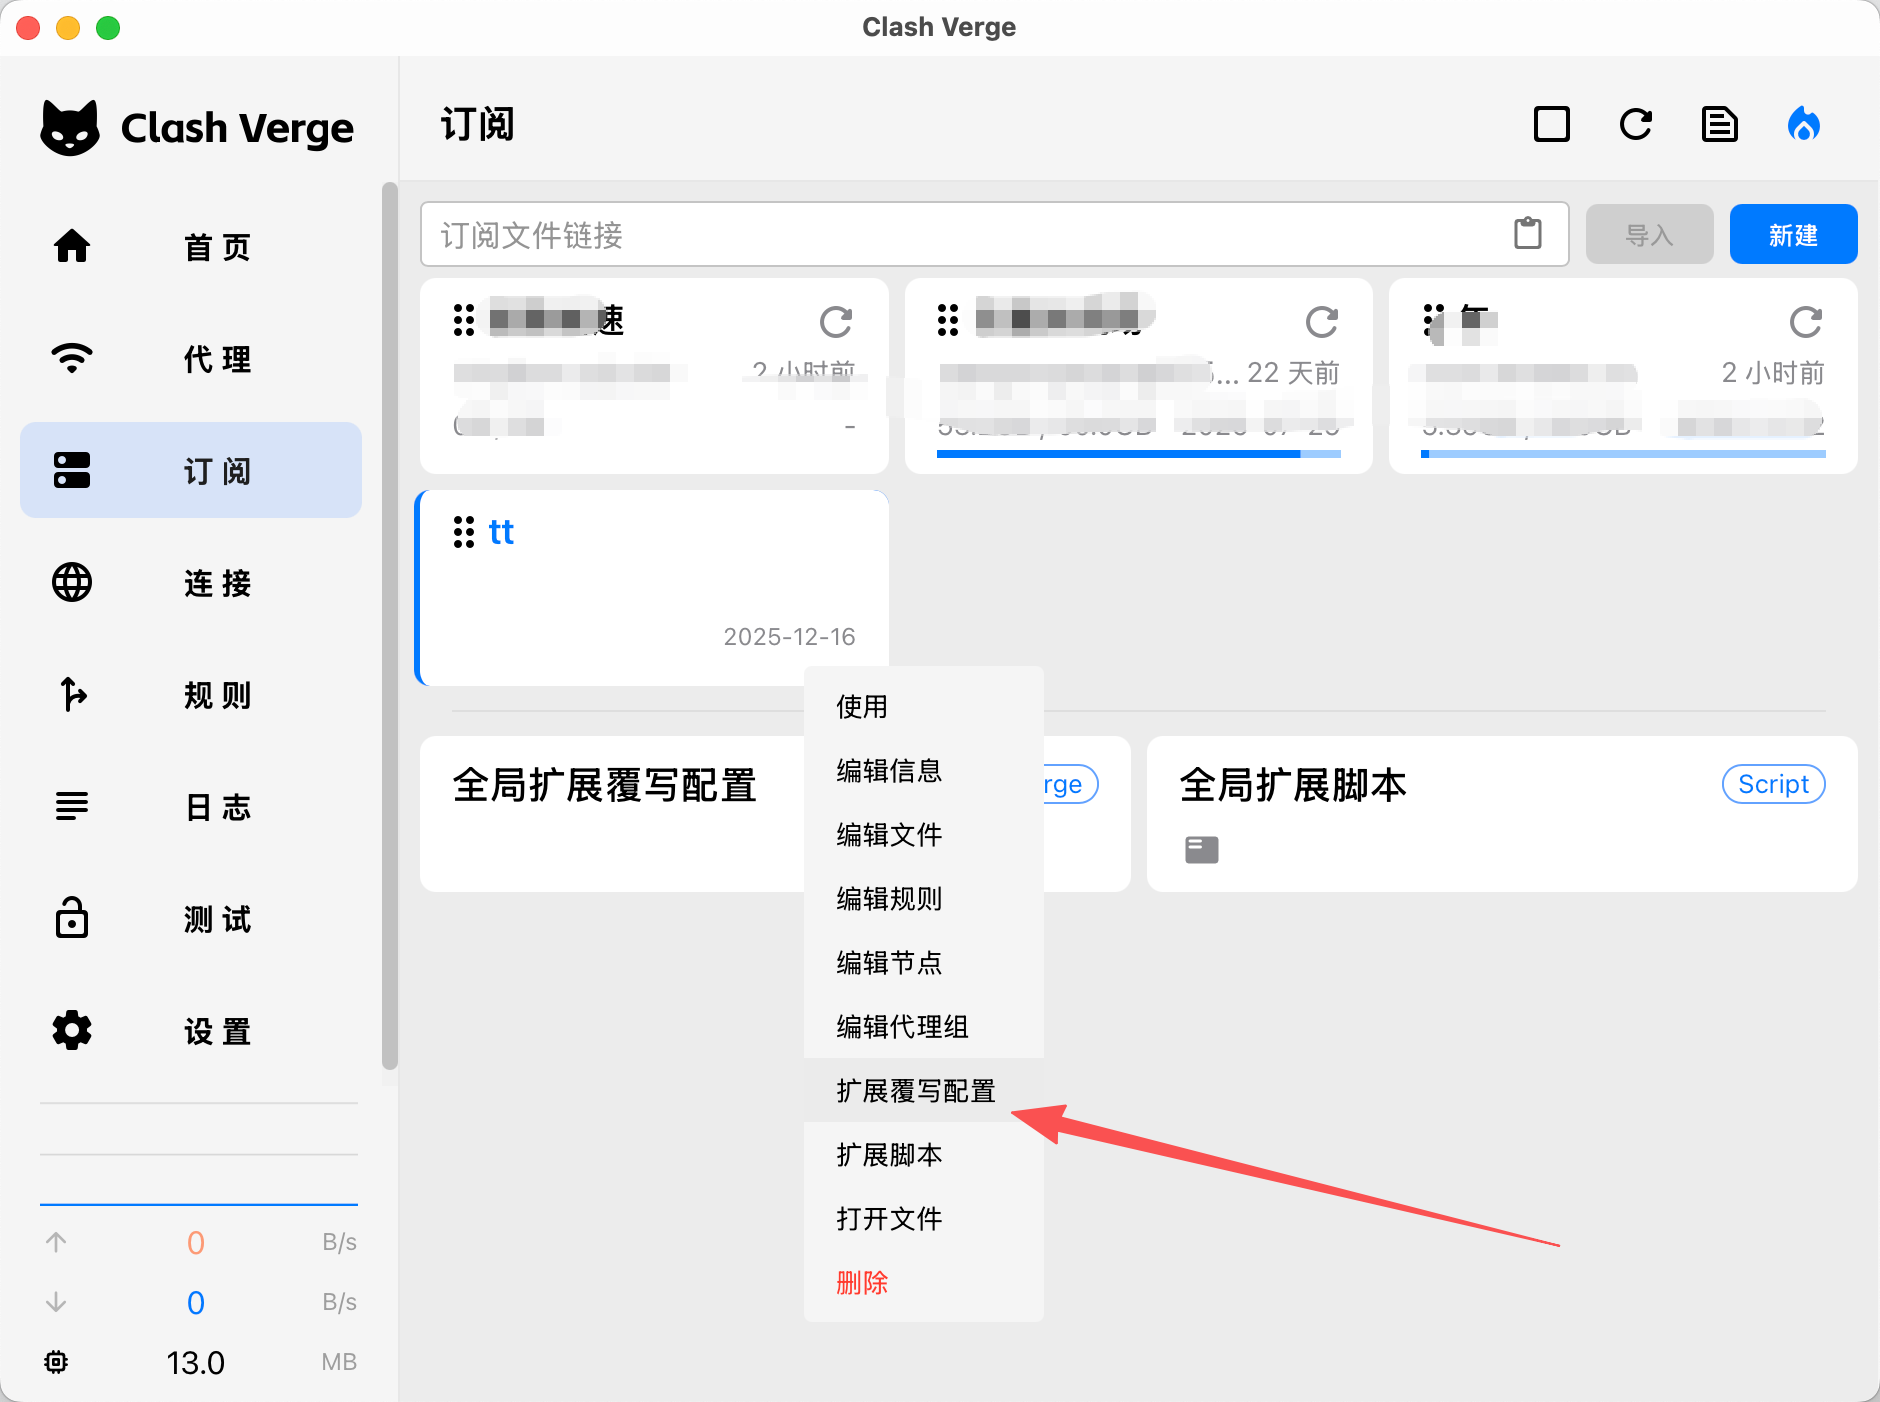Select 使用 in the context menu
1880x1402 pixels.
[862, 706]
